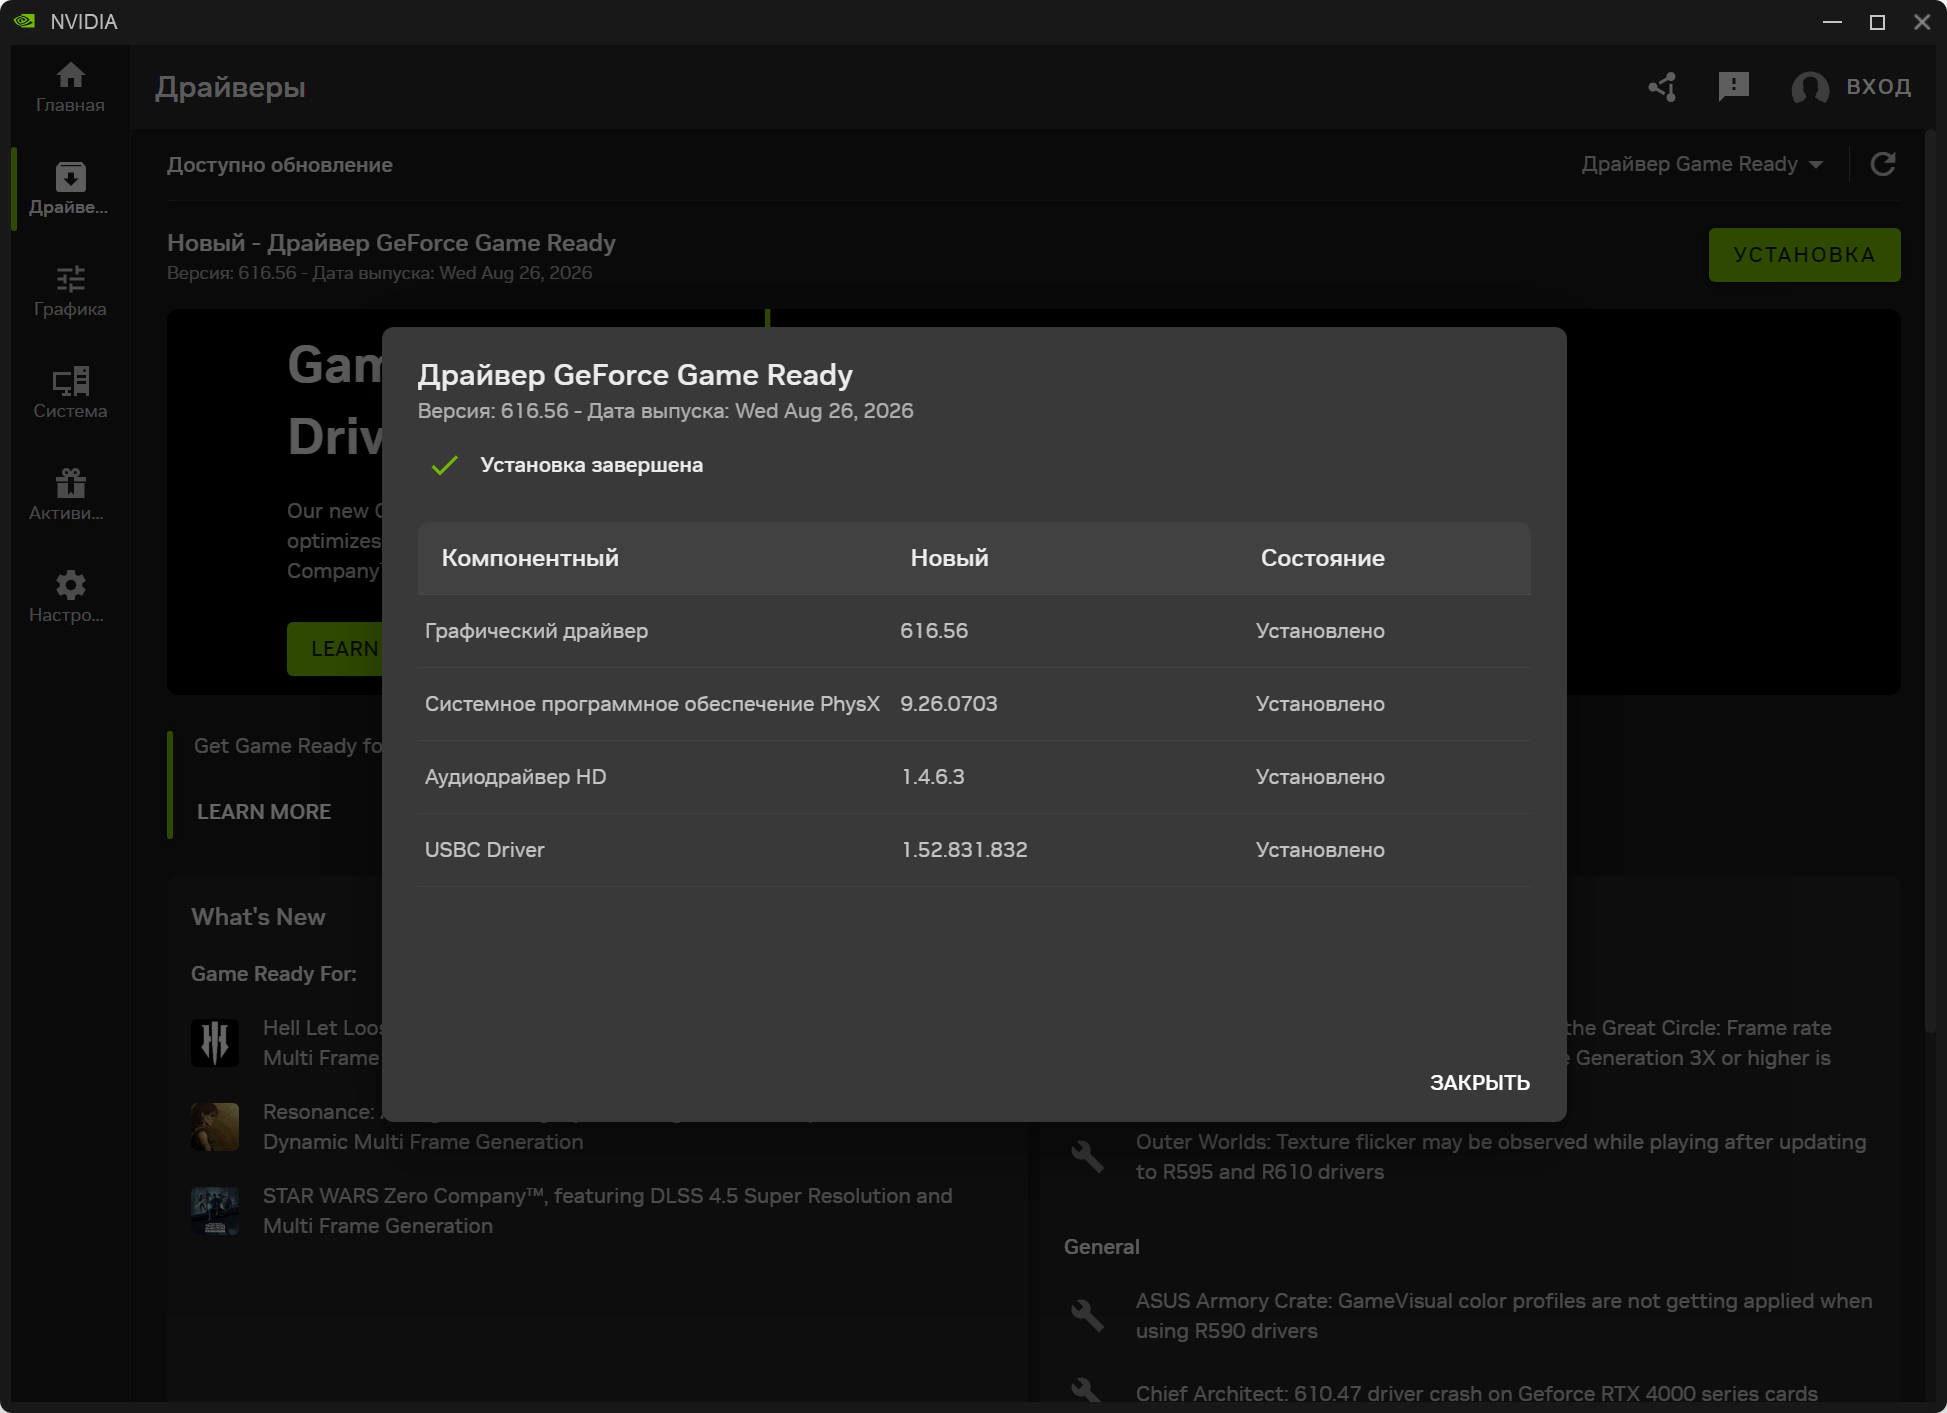Click the Chief Architect driver crash entry

coord(1476,1394)
